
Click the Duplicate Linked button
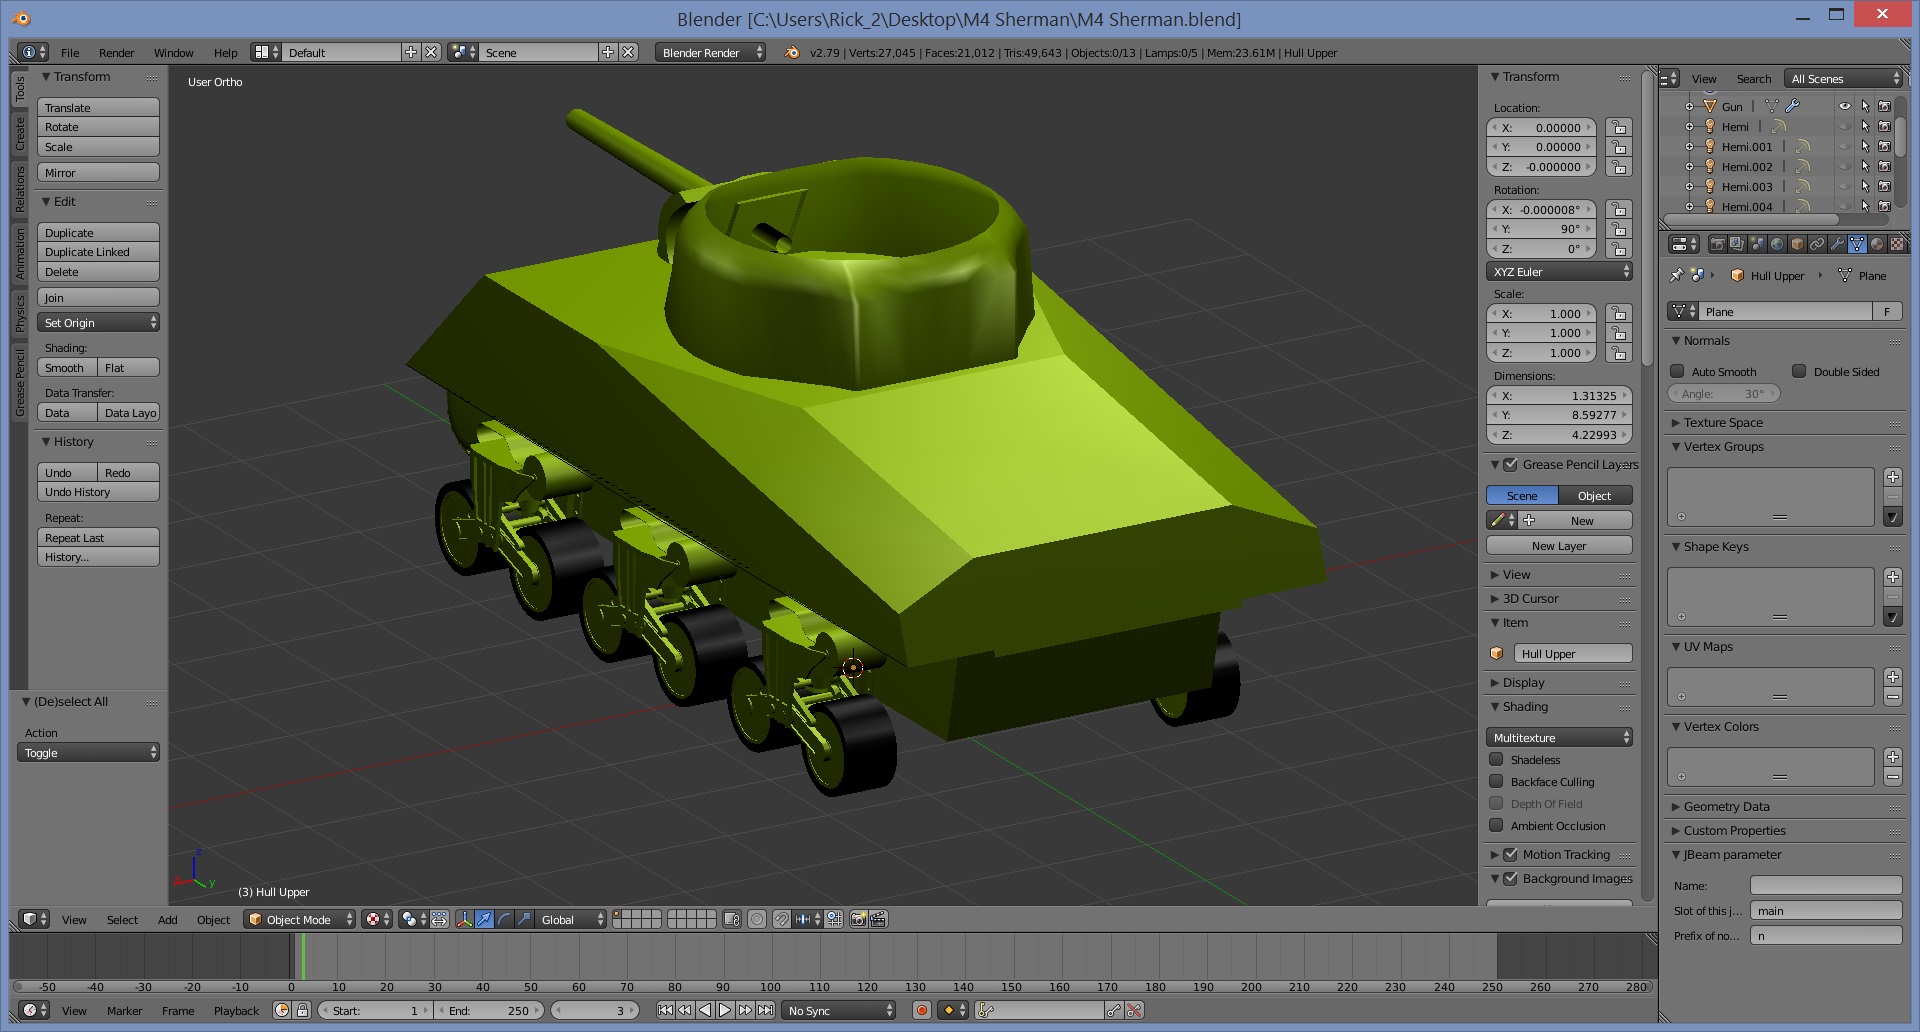click(x=98, y=252)
